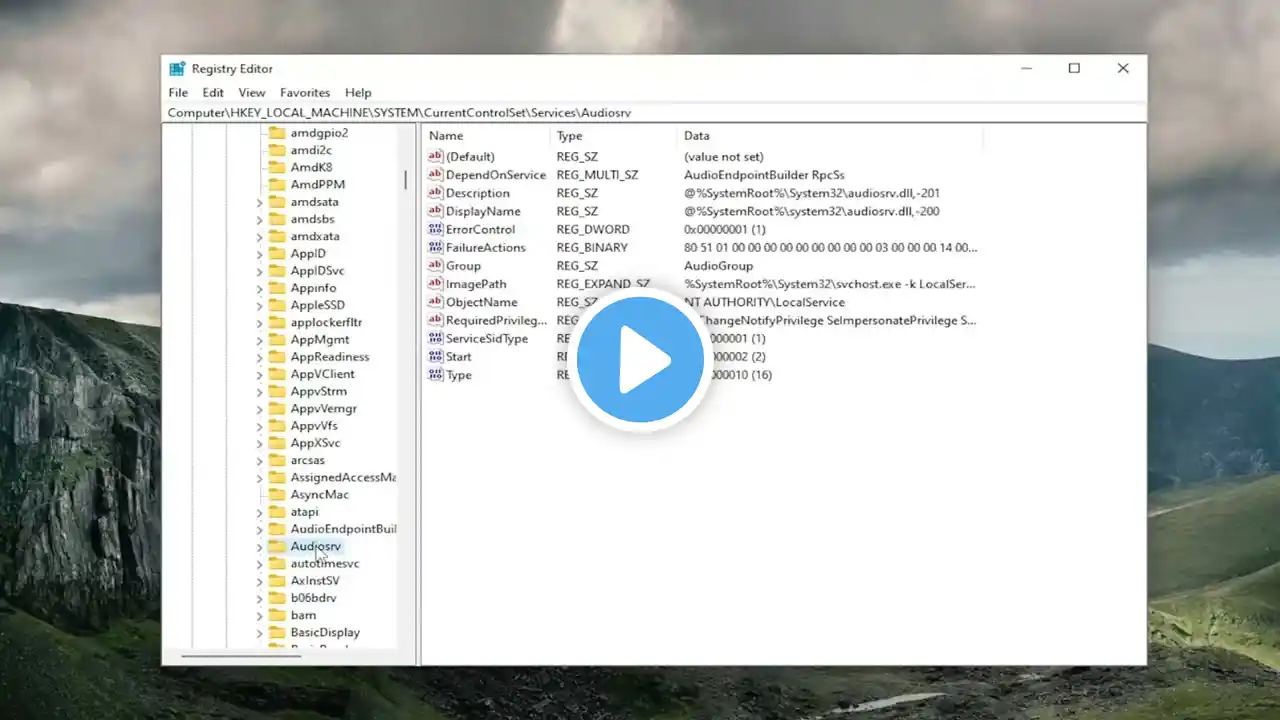Open the Edit menu

coord(213,92)
